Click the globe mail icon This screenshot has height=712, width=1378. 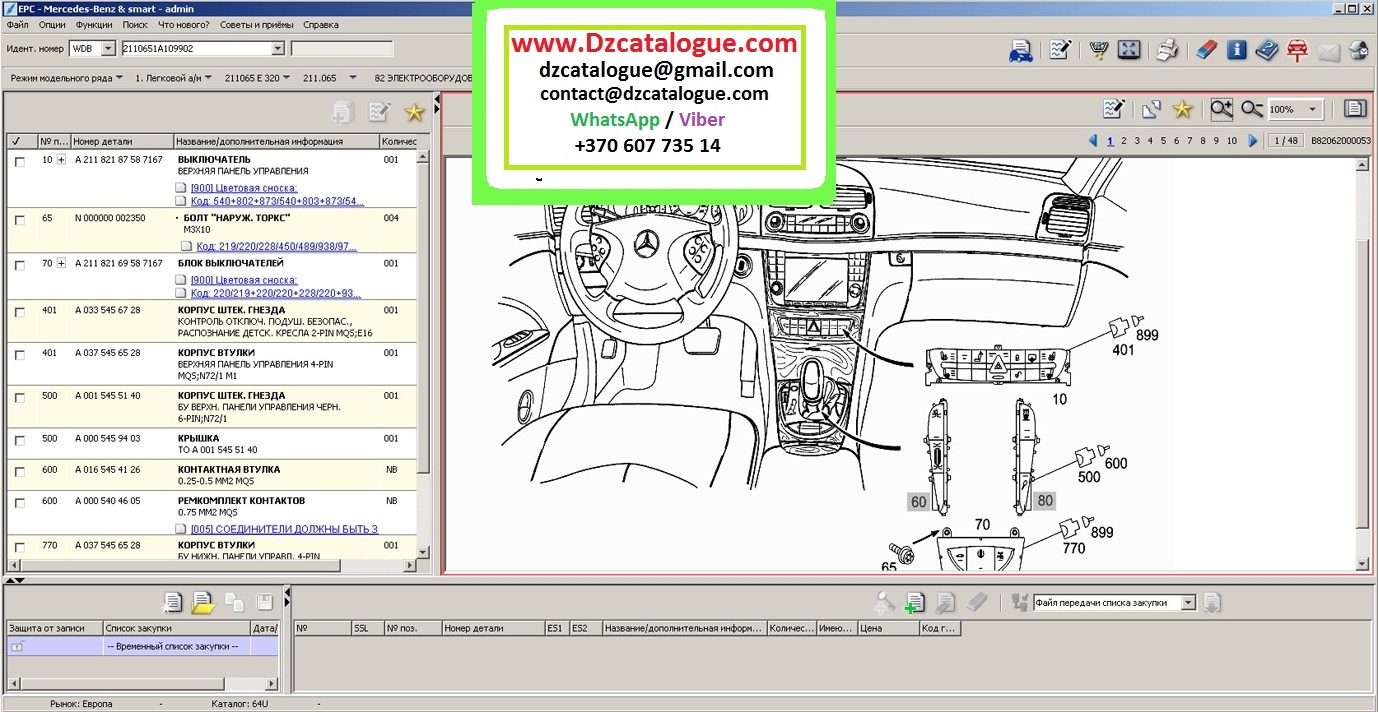(x=1359, y=50)
